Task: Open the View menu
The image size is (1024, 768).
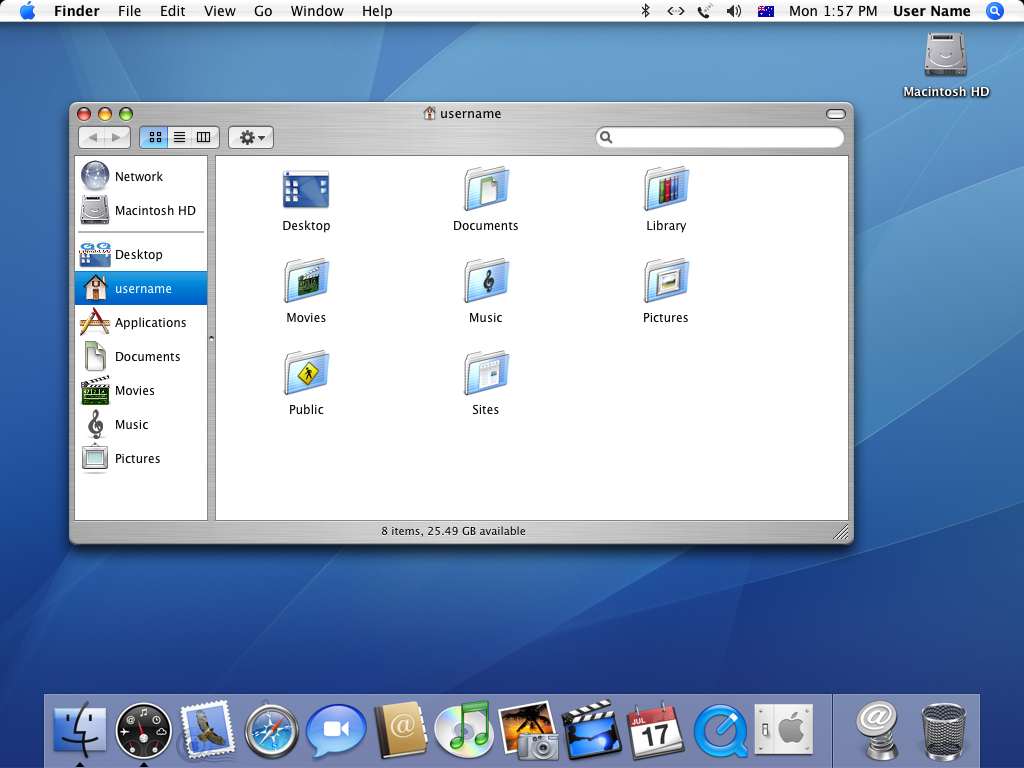Action: 219,11
